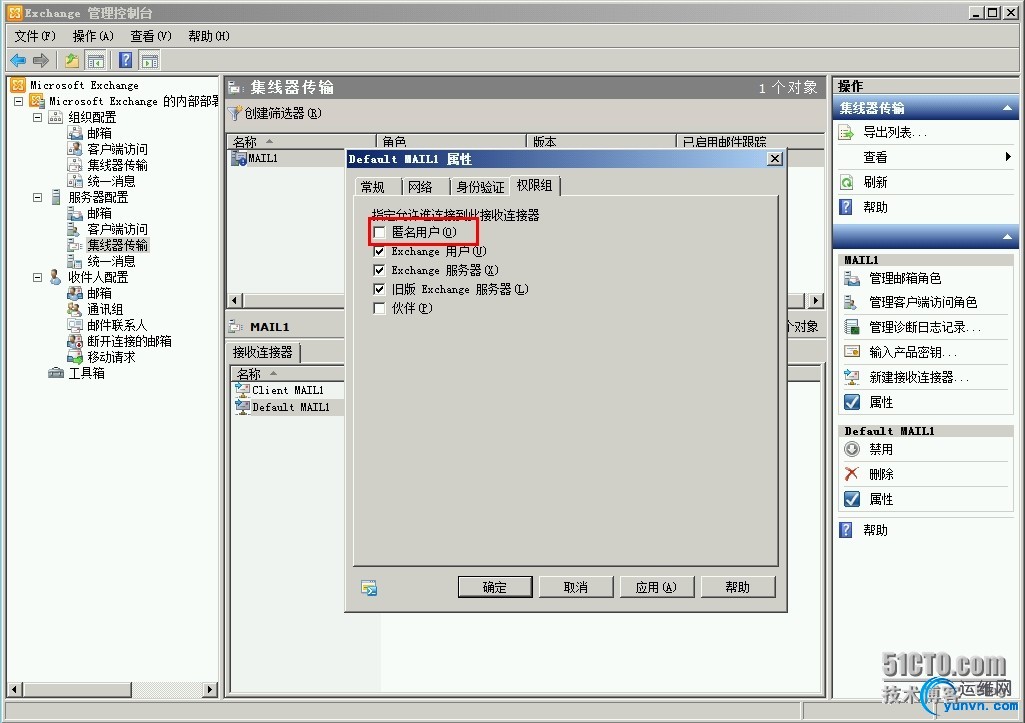Click the MAIL1 server icon in list
The height and width of the screenshot is (723, 1025).
tap(239, 158)
